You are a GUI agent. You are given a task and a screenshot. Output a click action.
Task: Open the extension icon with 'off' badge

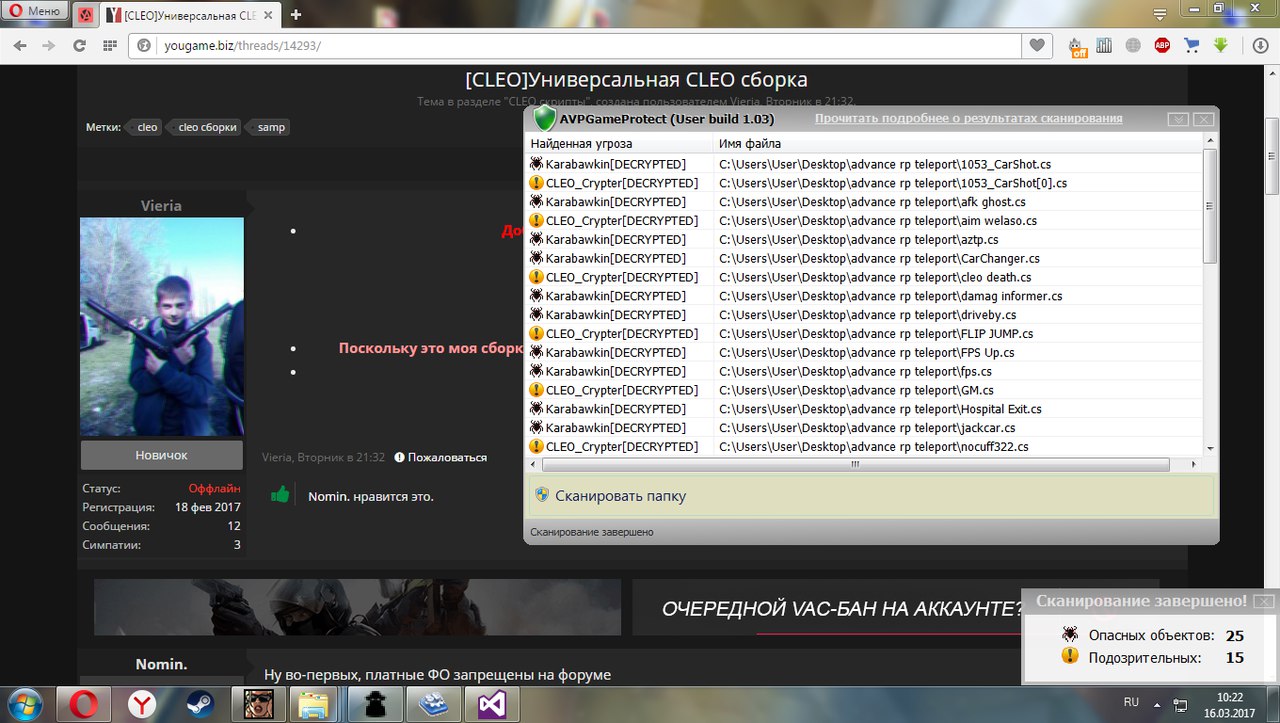1077,46
